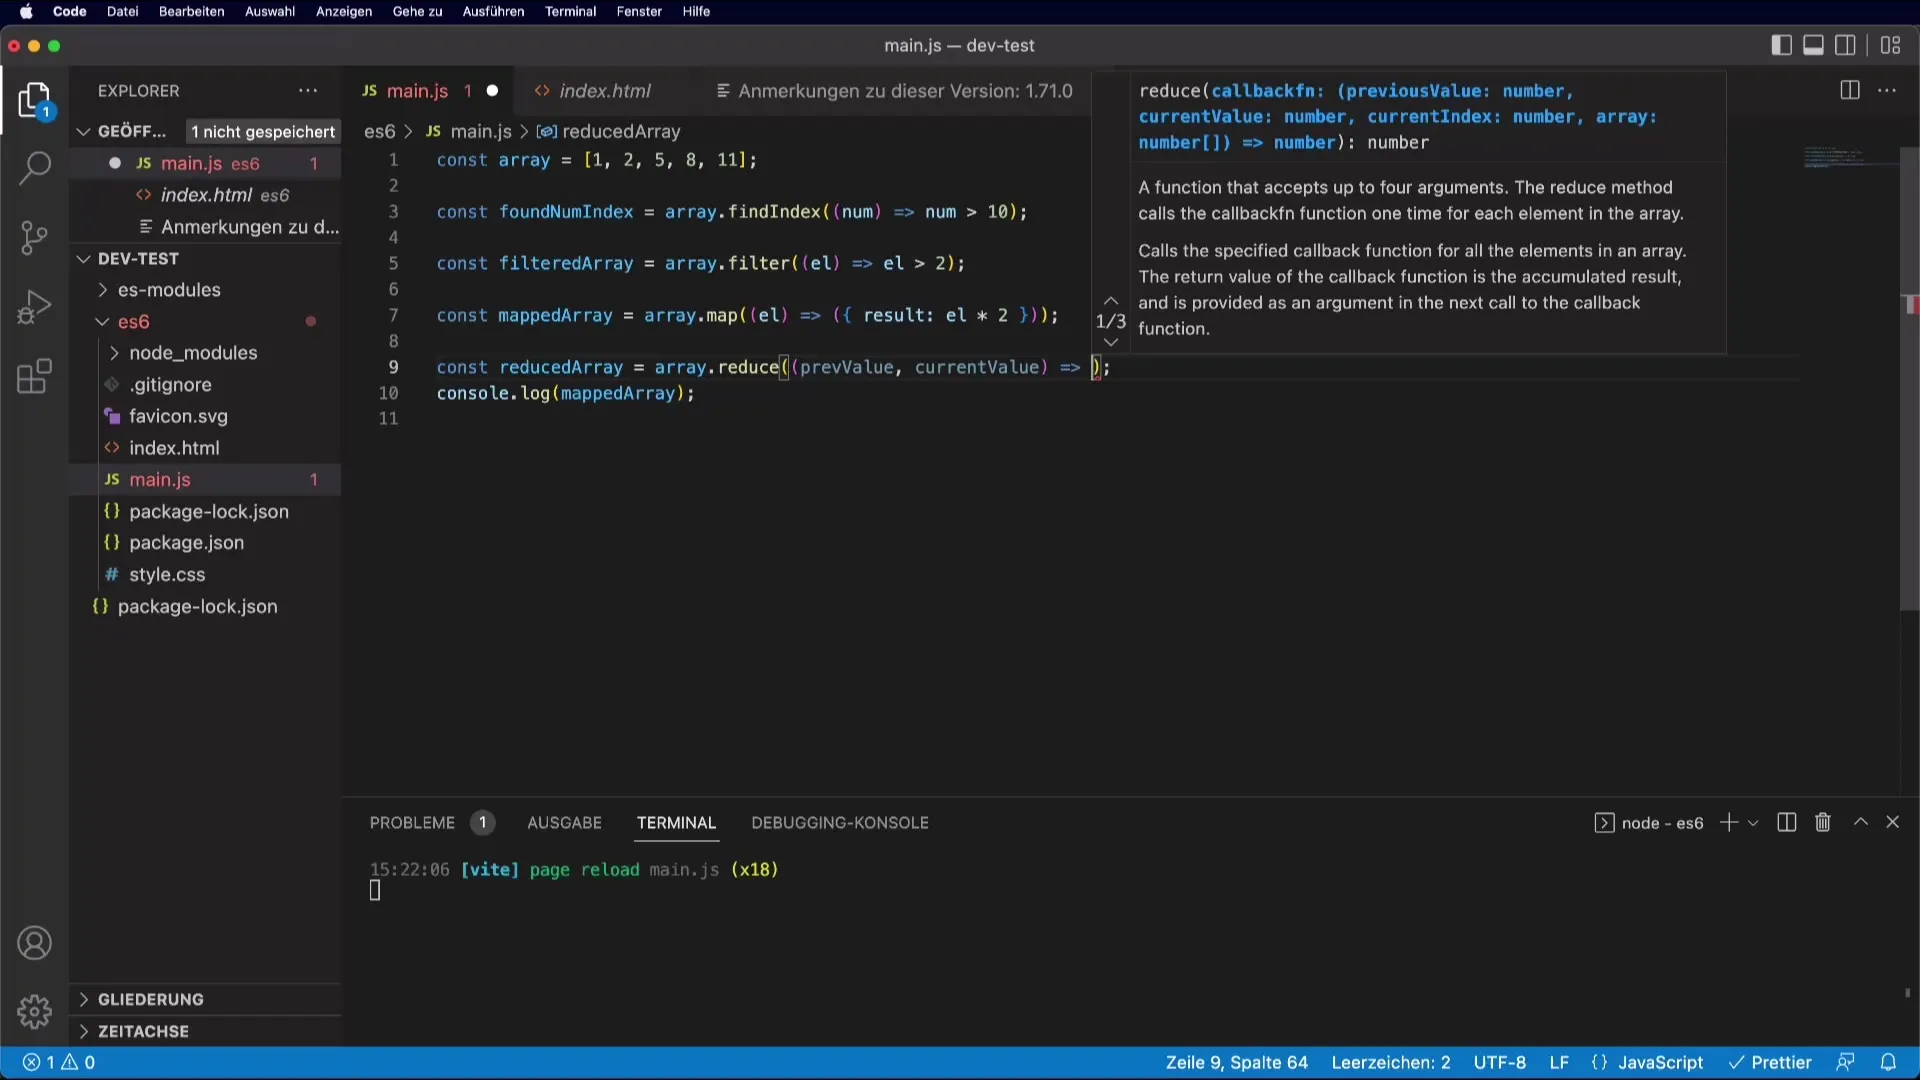Click the terminal input cursor
Screen dimensions: 1920x1080
tap(375, 891)
